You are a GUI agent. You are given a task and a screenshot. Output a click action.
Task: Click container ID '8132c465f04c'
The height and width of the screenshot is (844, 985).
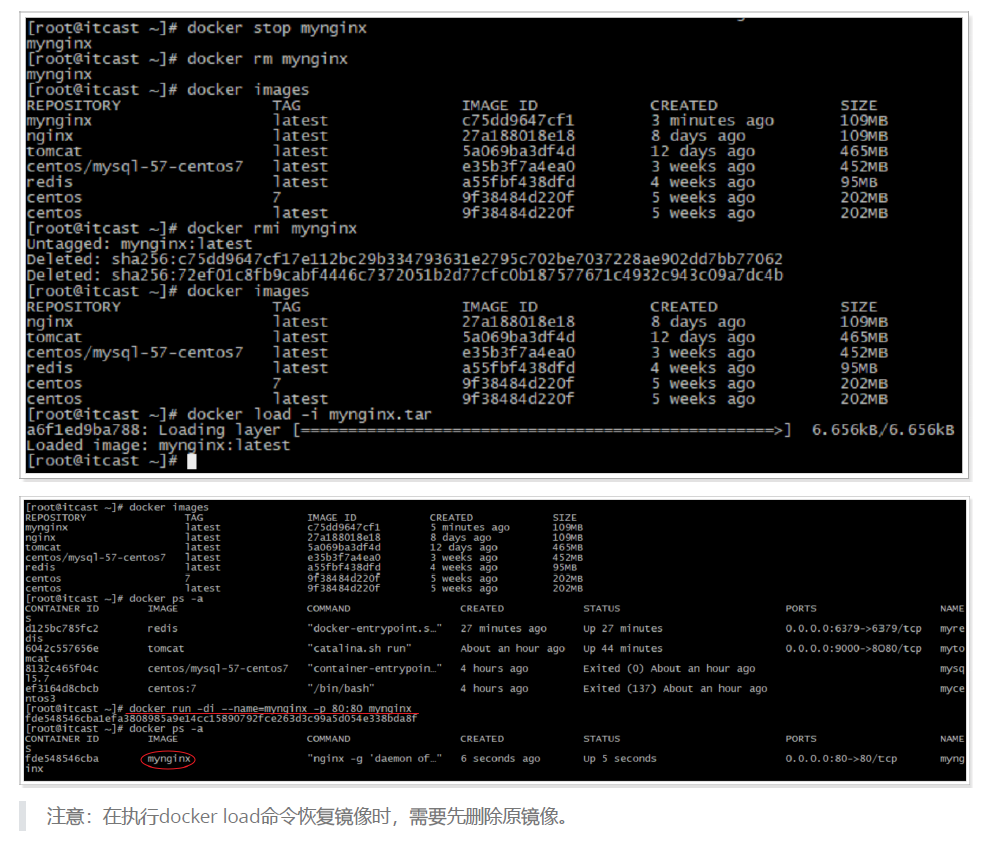click(x=62, y=669)
